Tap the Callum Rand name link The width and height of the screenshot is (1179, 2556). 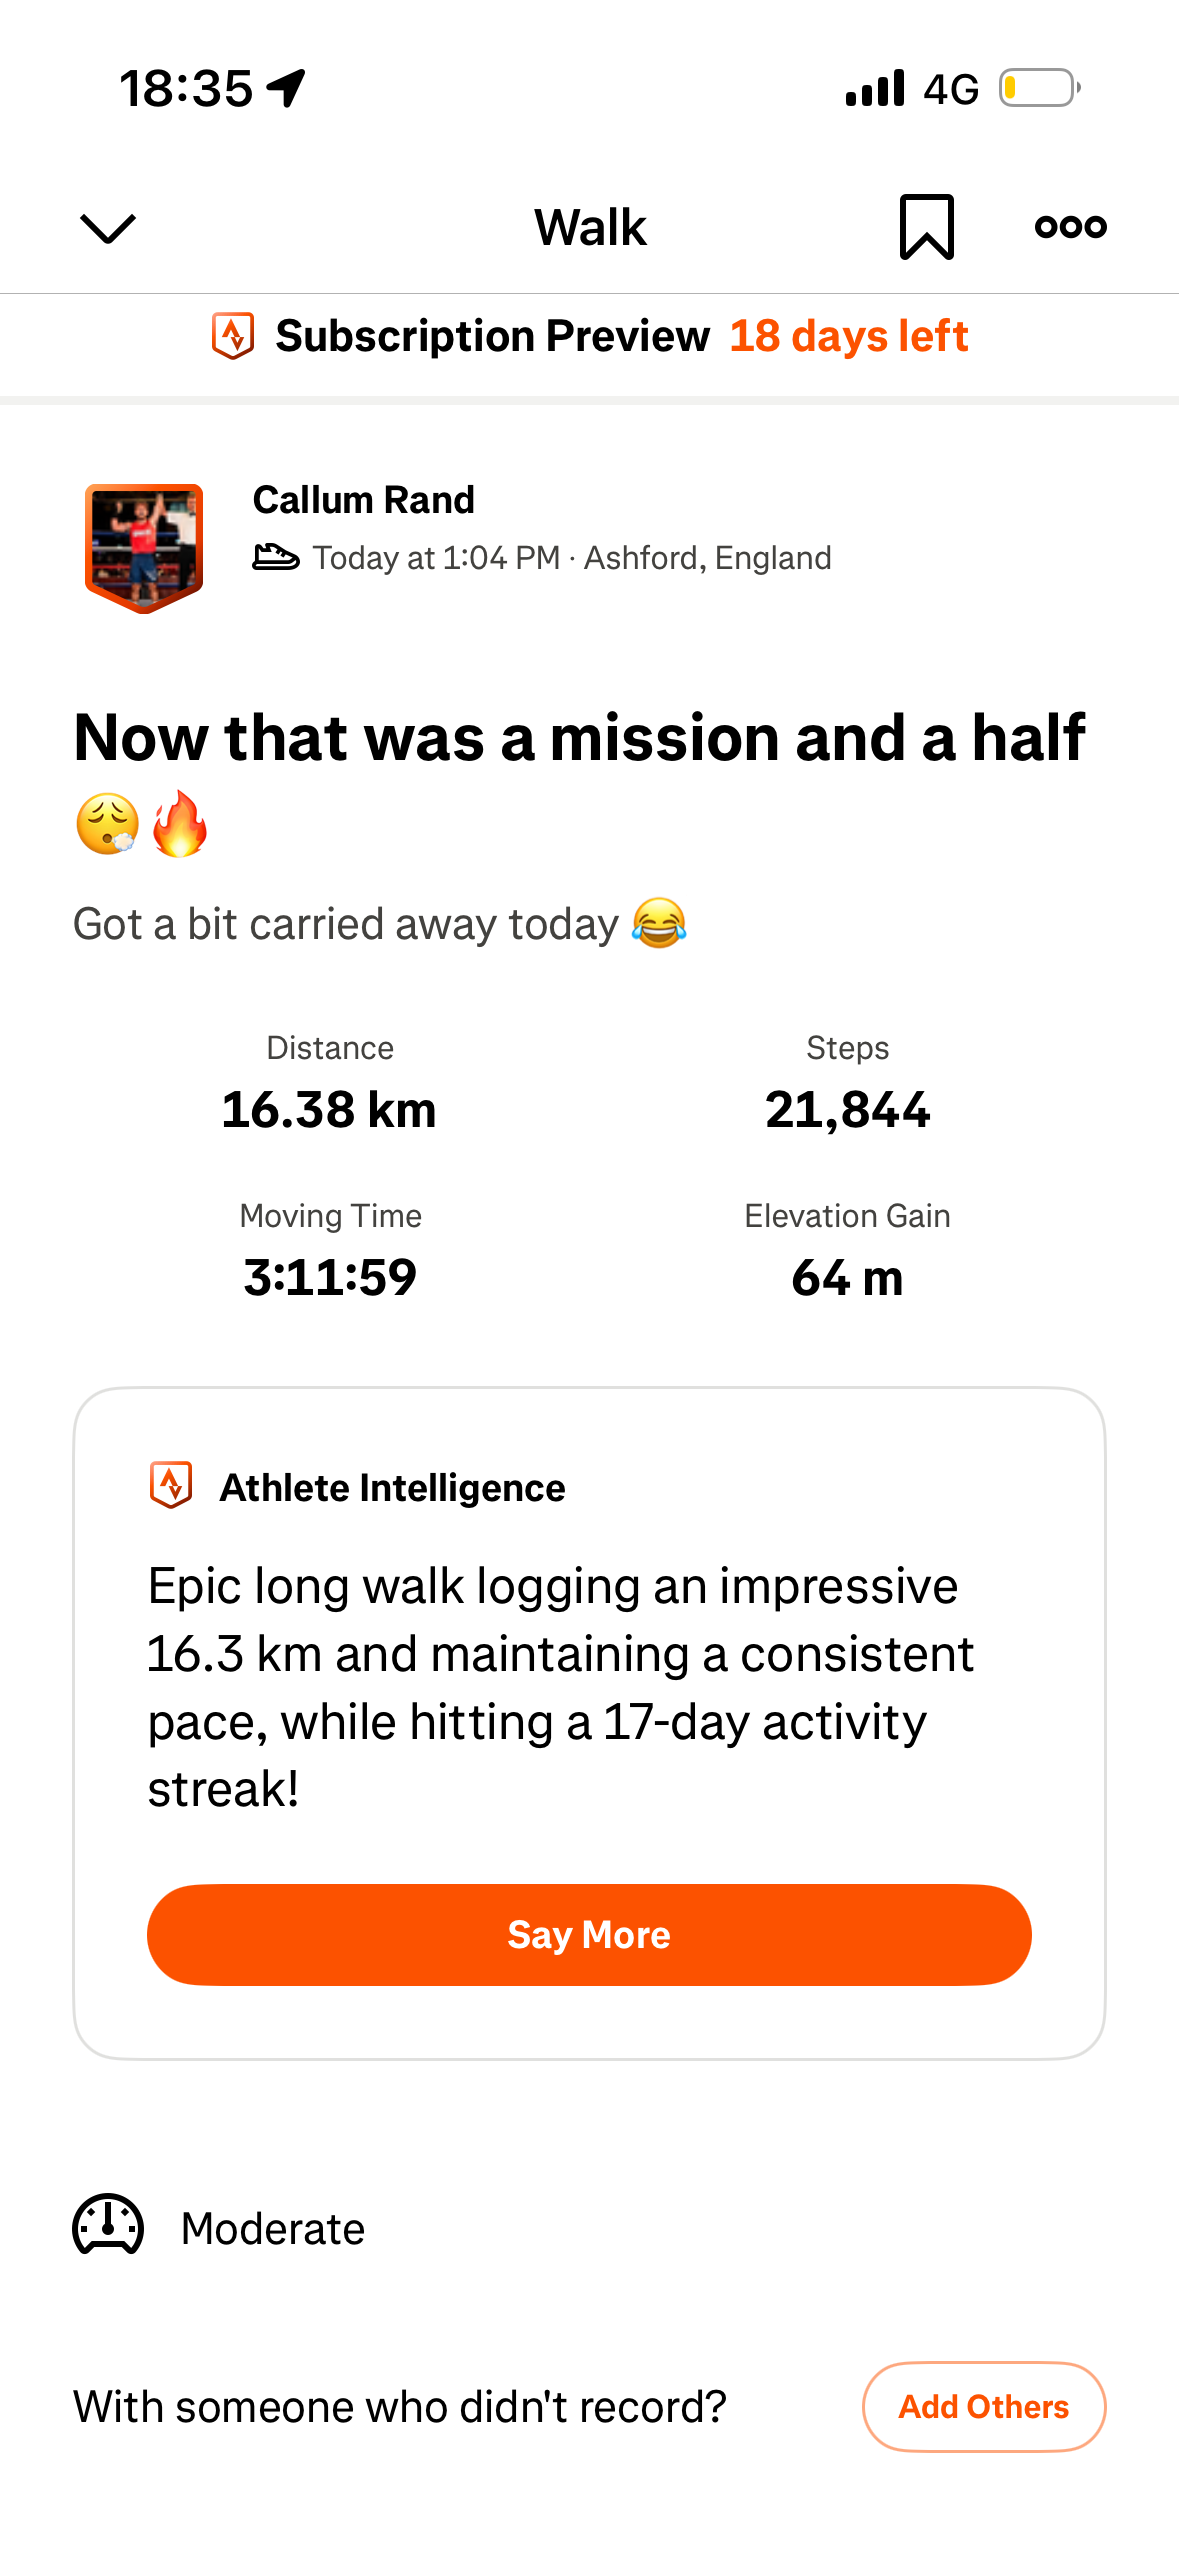click(363, 500)
